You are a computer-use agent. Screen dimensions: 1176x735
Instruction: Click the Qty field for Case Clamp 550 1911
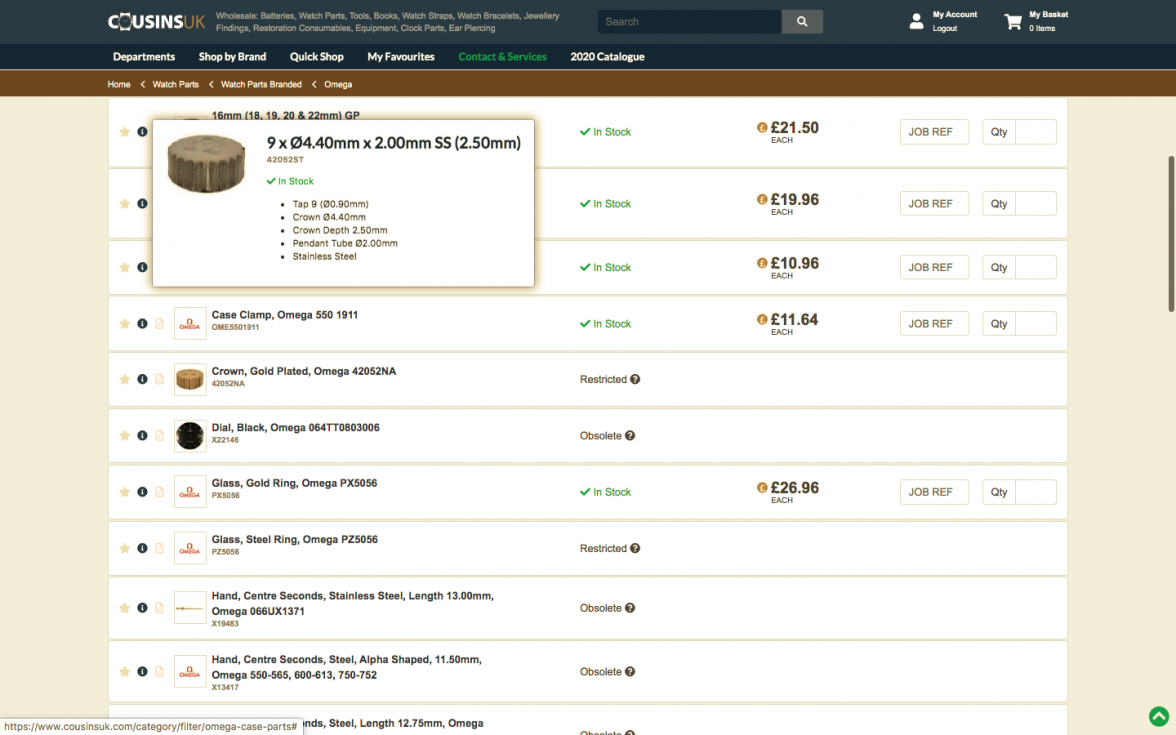coord(1034,323)
